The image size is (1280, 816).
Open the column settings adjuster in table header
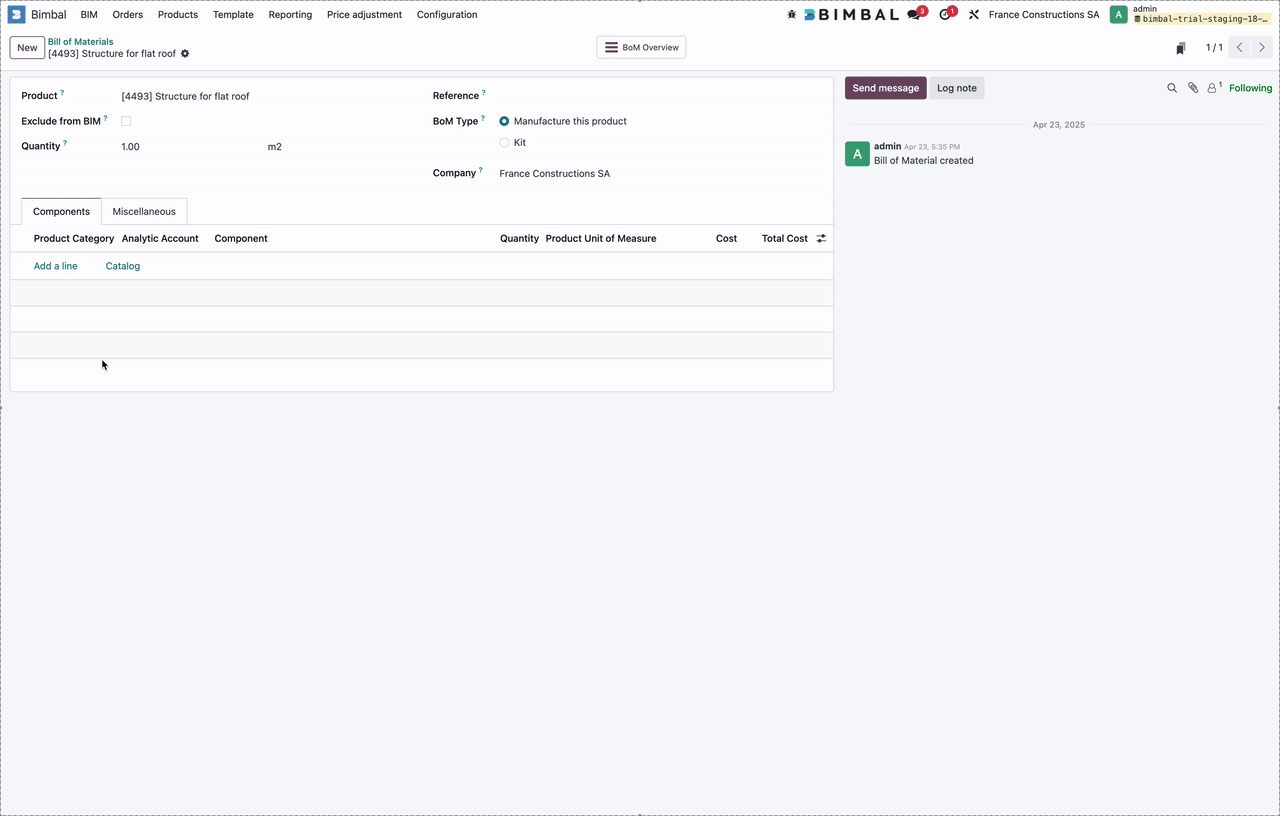click(821, 239)
